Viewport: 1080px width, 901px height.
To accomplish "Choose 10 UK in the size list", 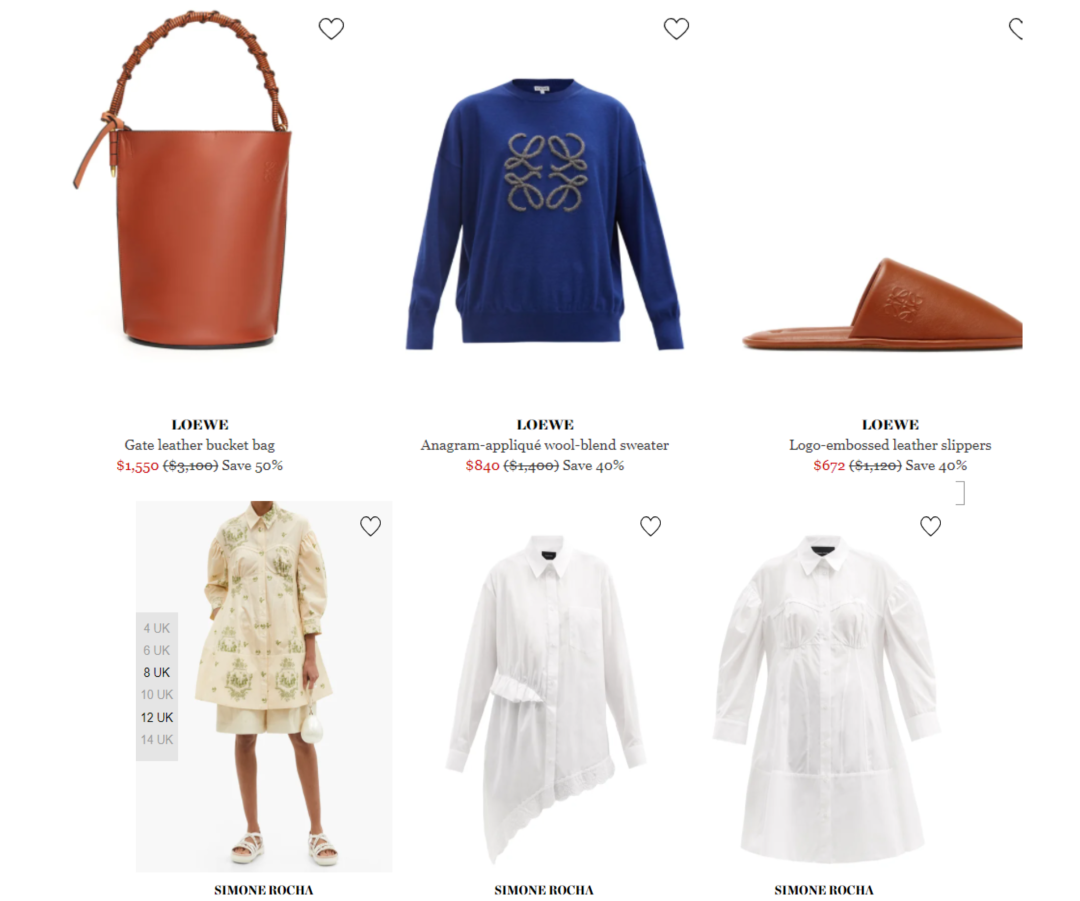I will (156, 694).
